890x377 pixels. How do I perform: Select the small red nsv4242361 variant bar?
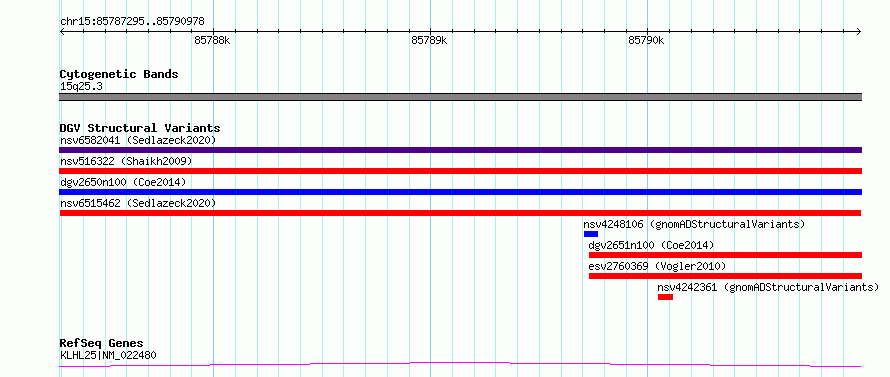click(x=665, y=297)
